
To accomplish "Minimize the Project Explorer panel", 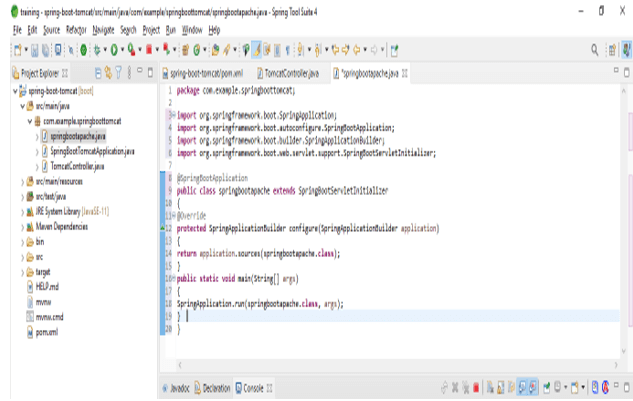I will coord(139,74).
